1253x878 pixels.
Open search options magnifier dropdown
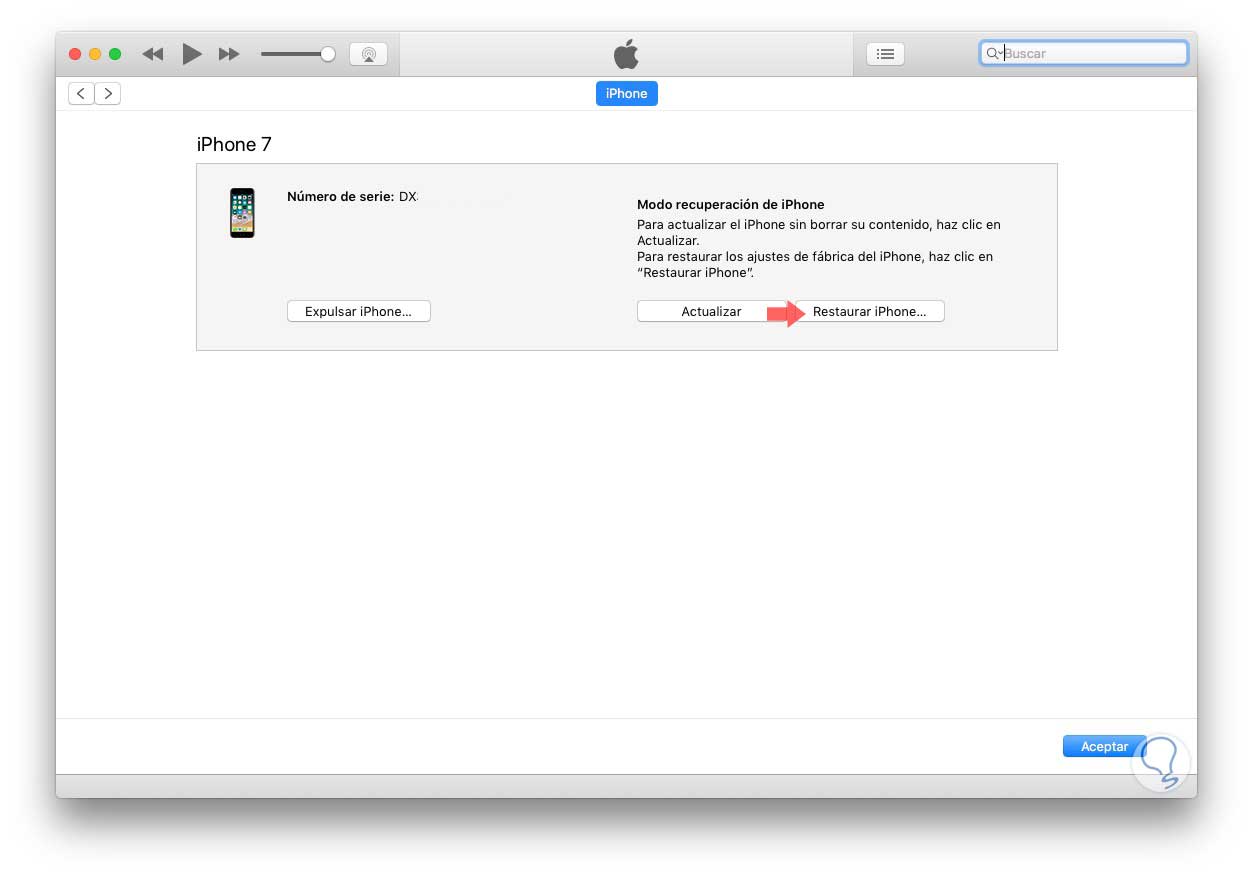point(994,54)
